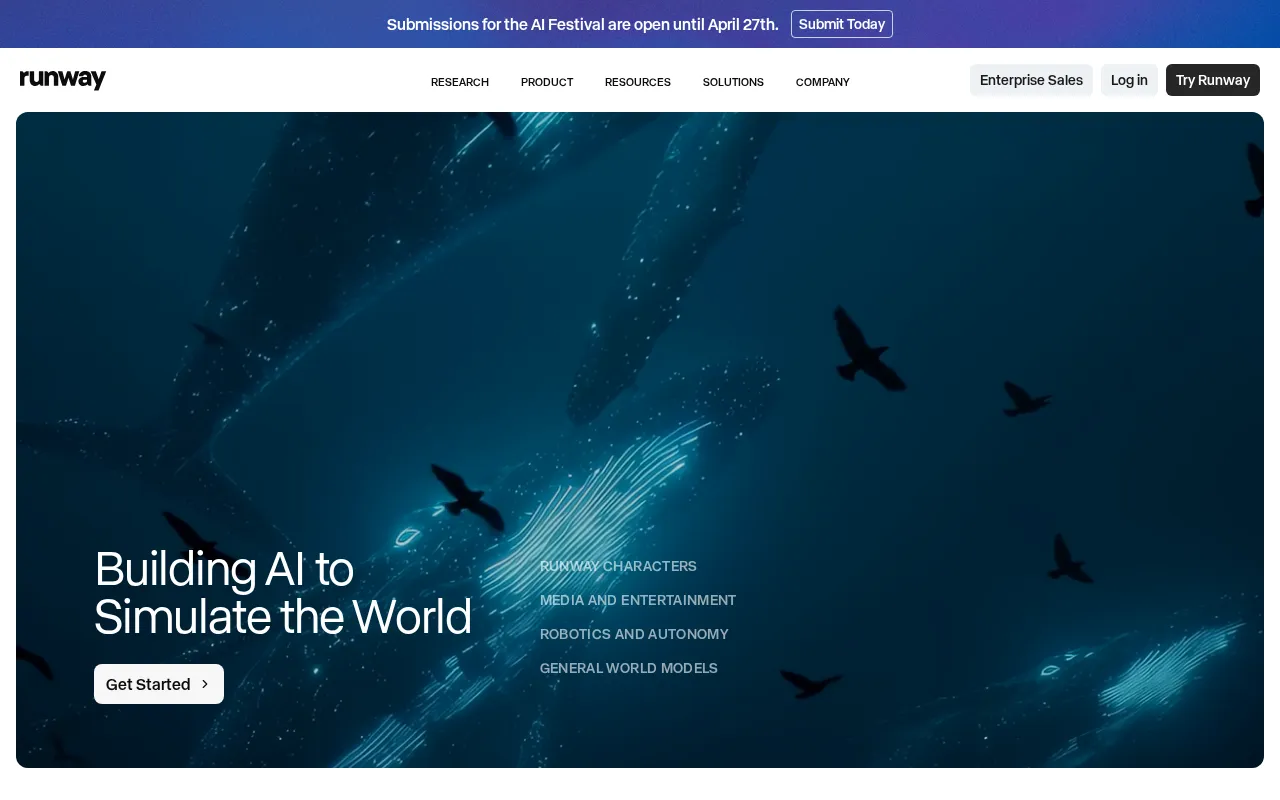This screenshot has height=800, width=1280.
Task: Visit Robotics and Autonomy link
Action: 634,634
